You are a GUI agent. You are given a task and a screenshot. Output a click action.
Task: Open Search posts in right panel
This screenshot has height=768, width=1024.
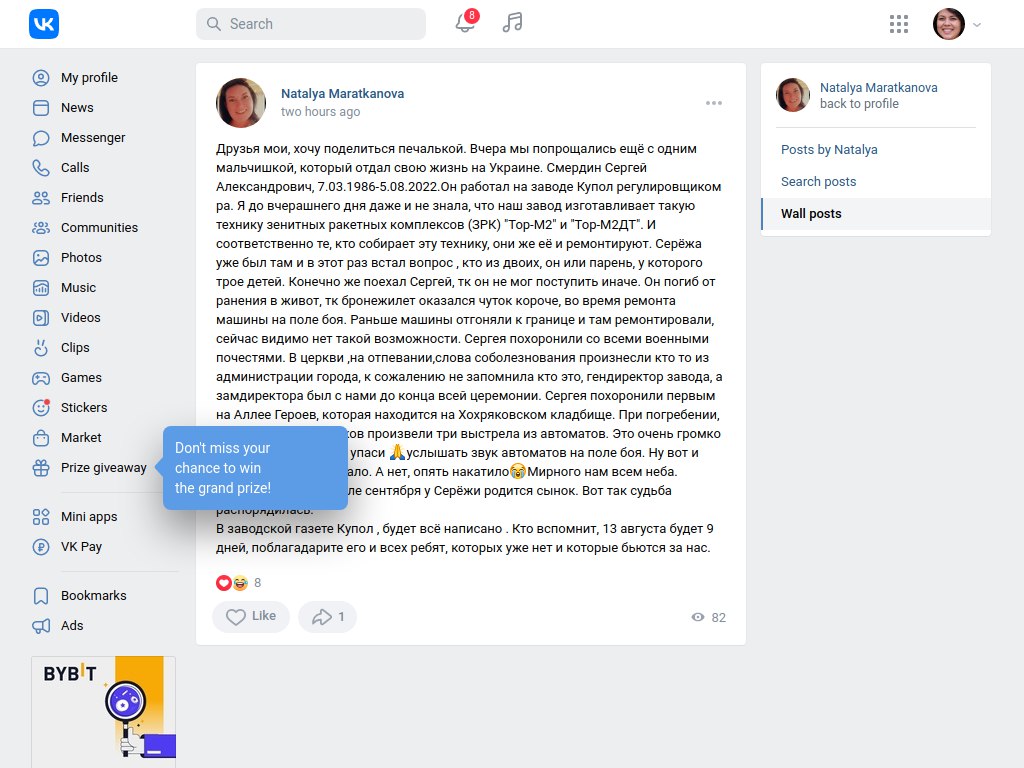(818, 182)
